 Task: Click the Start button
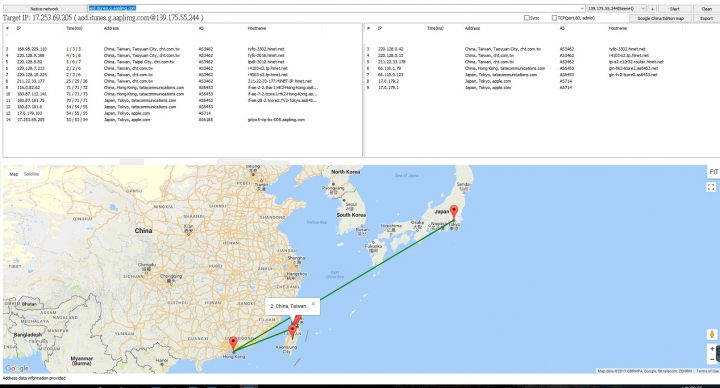[x=675, y=9]
